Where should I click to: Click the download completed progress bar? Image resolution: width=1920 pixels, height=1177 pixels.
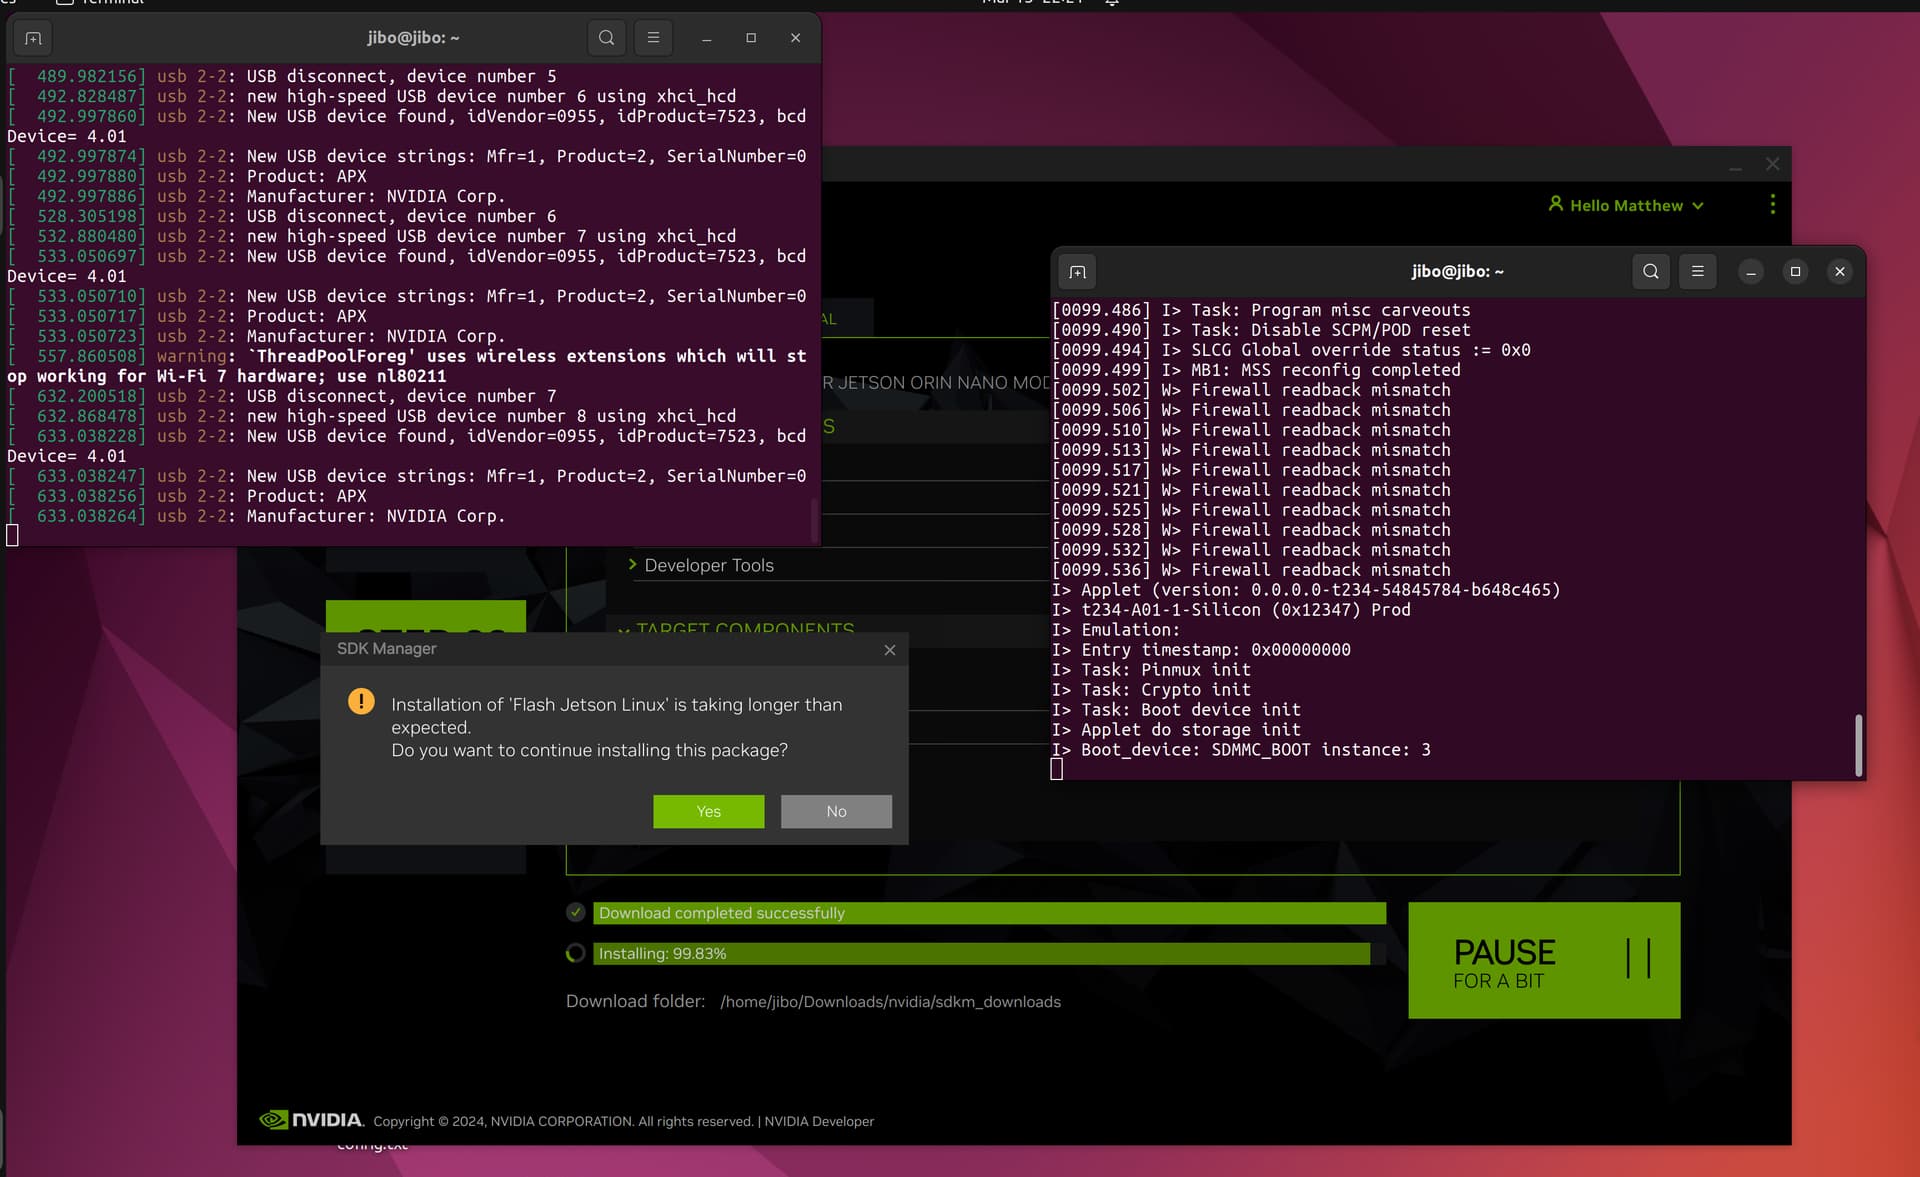click(x=989, y=913)
